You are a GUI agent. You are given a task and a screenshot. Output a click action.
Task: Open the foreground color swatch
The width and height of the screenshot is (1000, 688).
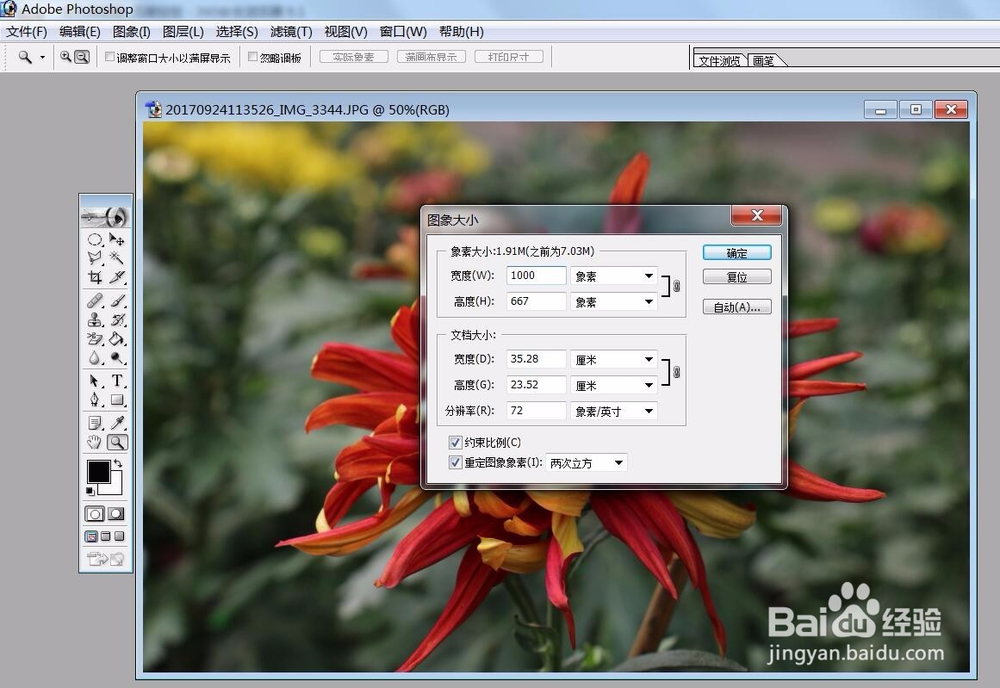click(x=98, y=472)
